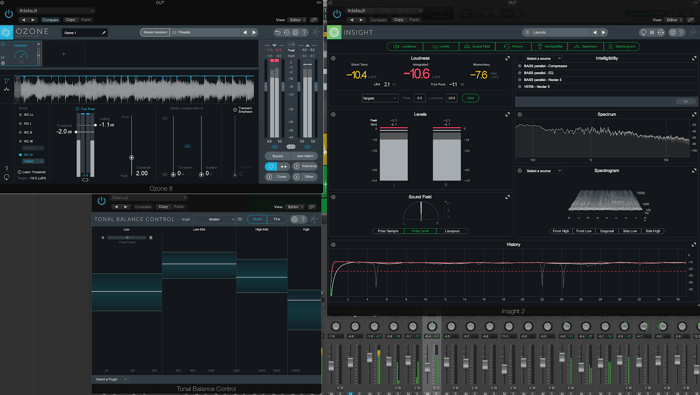Screen dimensions: 700x395
Task: Click the Transient stereo independence slider handle
Action: coord(173,175)
